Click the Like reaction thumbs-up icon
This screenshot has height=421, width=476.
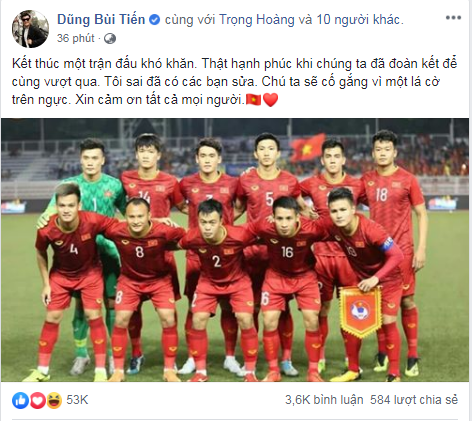[20, 400]
